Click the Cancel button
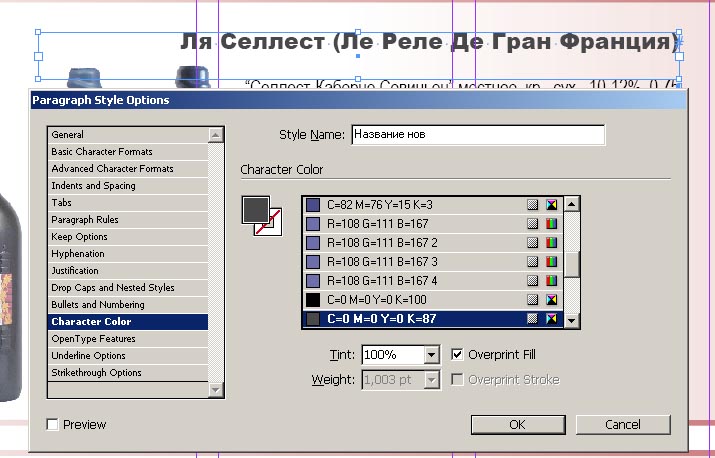 click(623, 425)
